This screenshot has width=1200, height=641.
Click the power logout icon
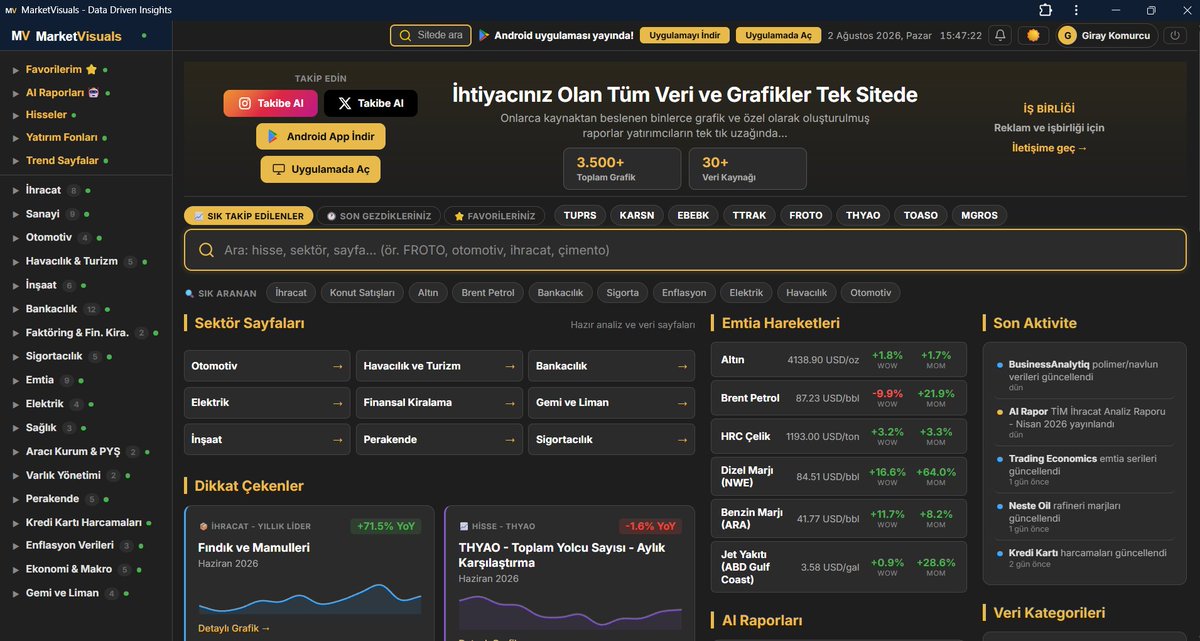click(x=1174, y=35)
